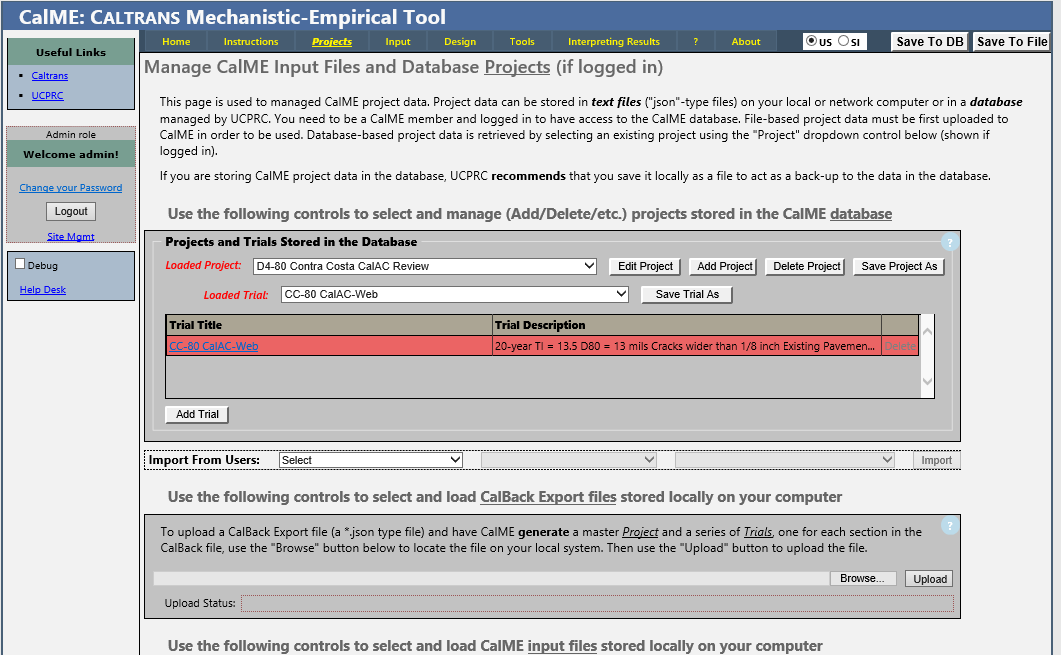Image resolution: width=1061 pixels, height=655 pixels.
Task: Click help icon in database projects panel
Action: [950, 242]
